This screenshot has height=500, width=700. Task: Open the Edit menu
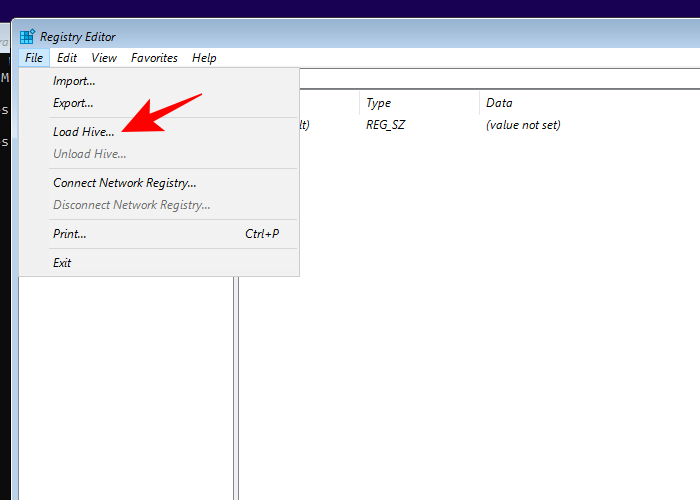67,58
